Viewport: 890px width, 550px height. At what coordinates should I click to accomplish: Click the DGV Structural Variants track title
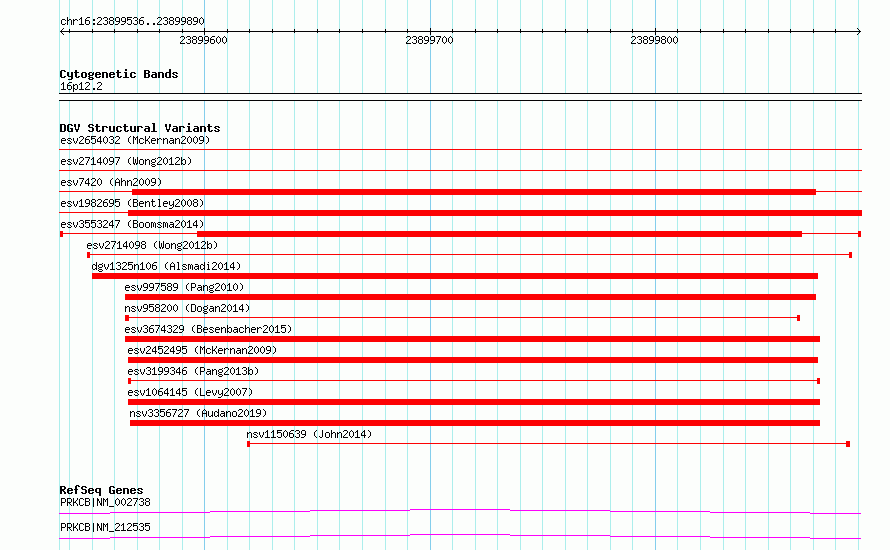coord(140,128)
